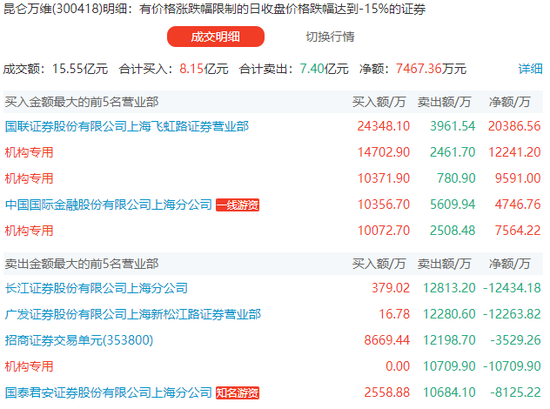Click the 净额 7467.36万元 summary value
Screen dimensions: 550x409
pos(431,69)
